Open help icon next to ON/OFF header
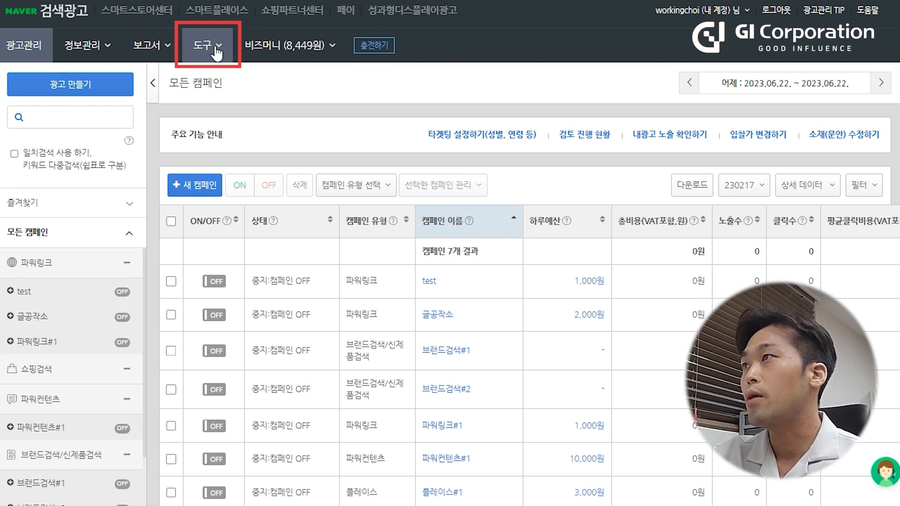 coord(227,221)
